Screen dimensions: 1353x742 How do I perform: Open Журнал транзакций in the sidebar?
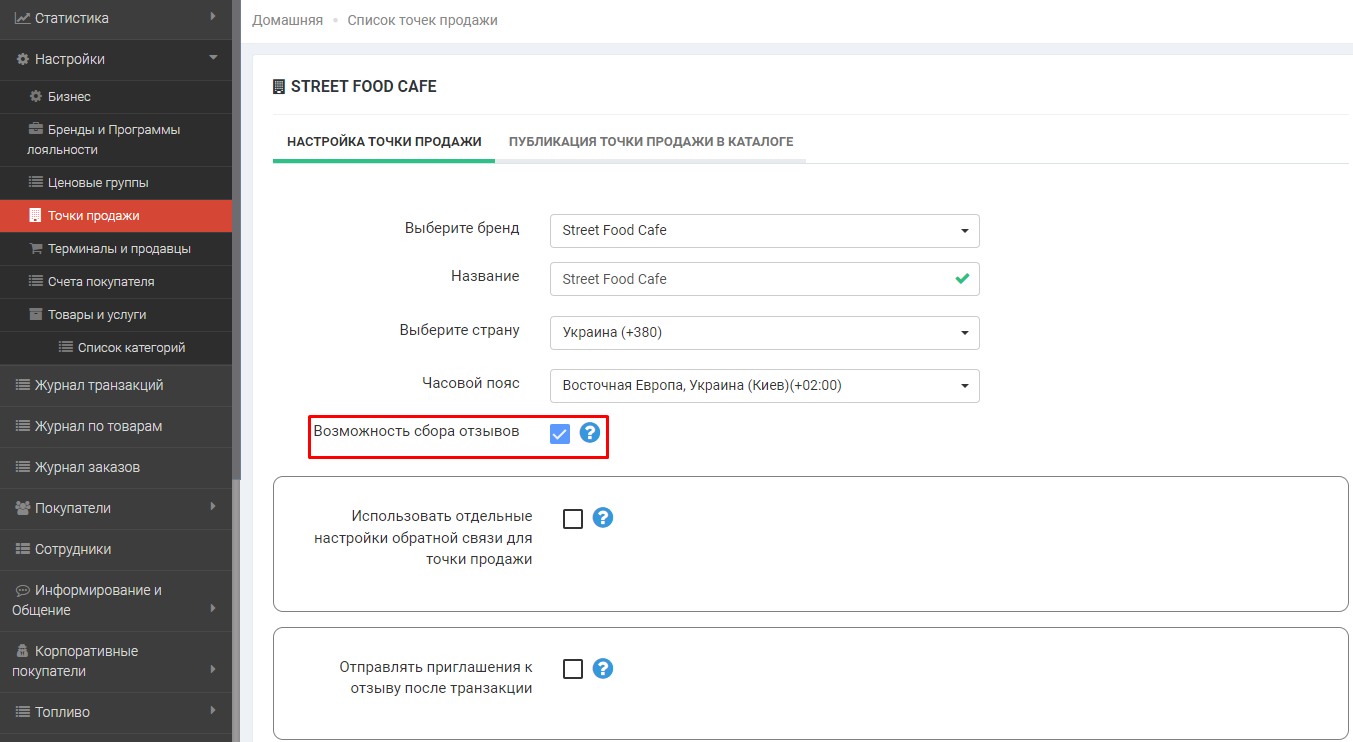coord(98,386)
